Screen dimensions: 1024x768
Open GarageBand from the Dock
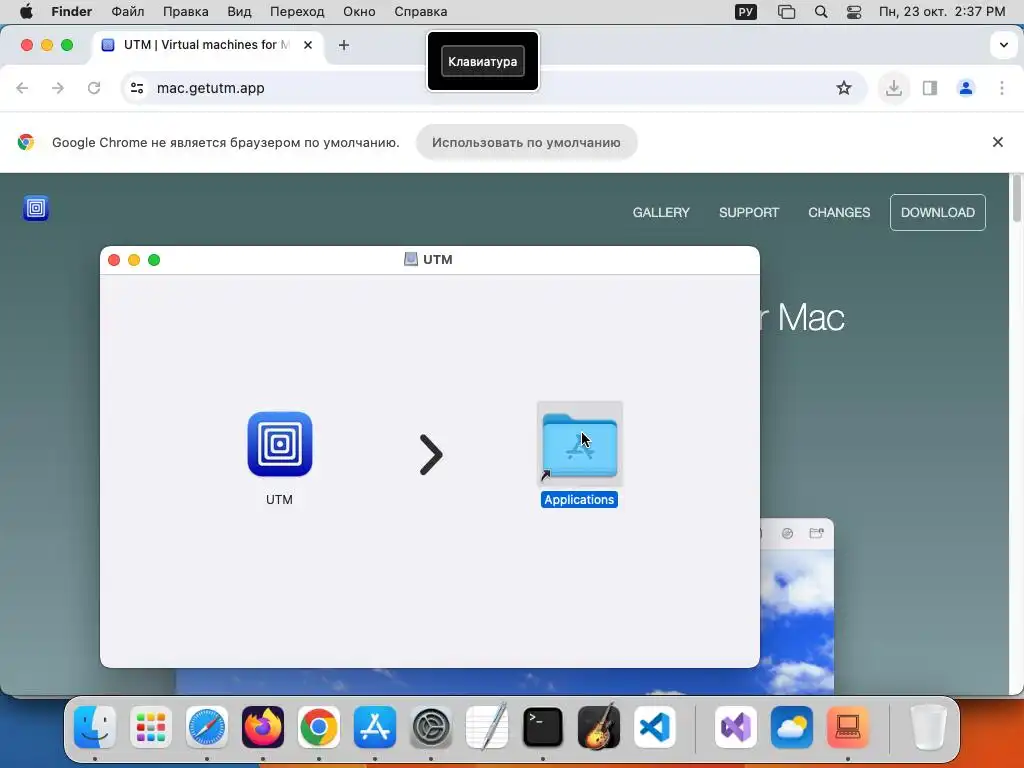coord(599,726)
